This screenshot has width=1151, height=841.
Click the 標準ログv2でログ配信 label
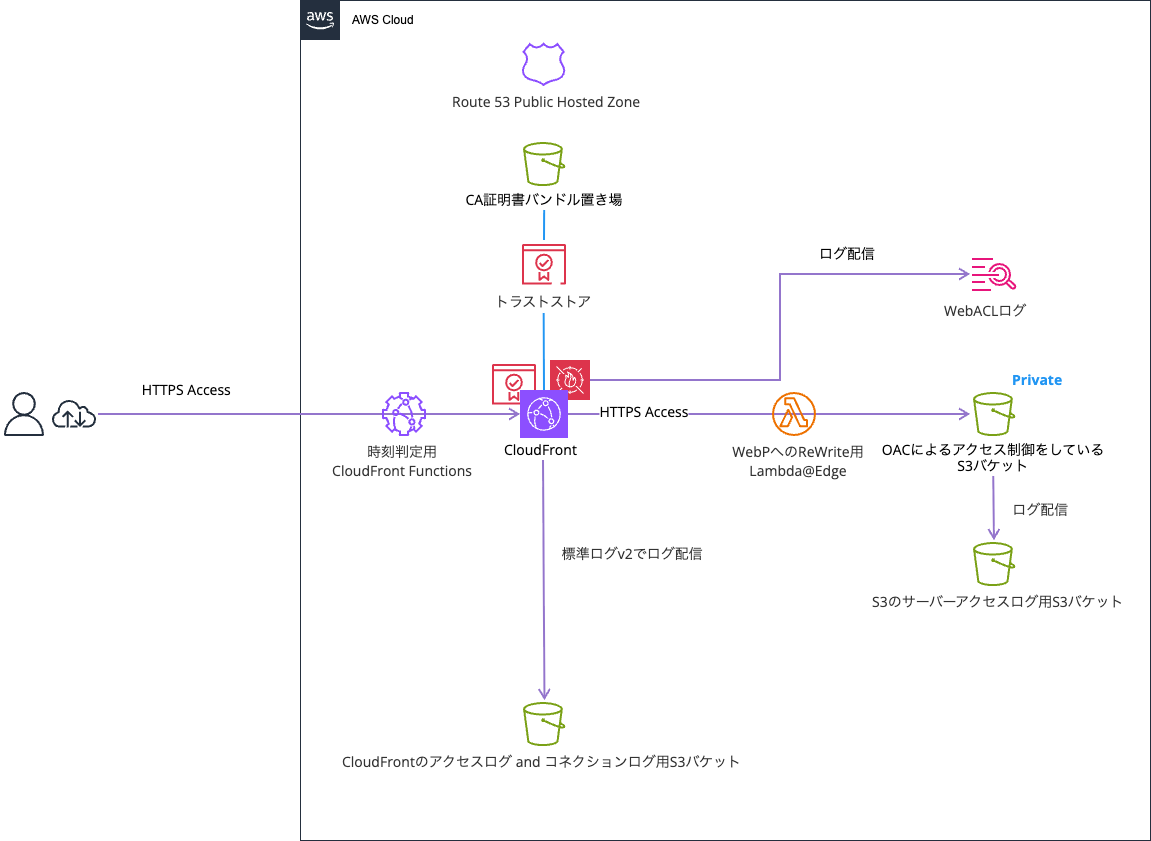tap(632, 553)
